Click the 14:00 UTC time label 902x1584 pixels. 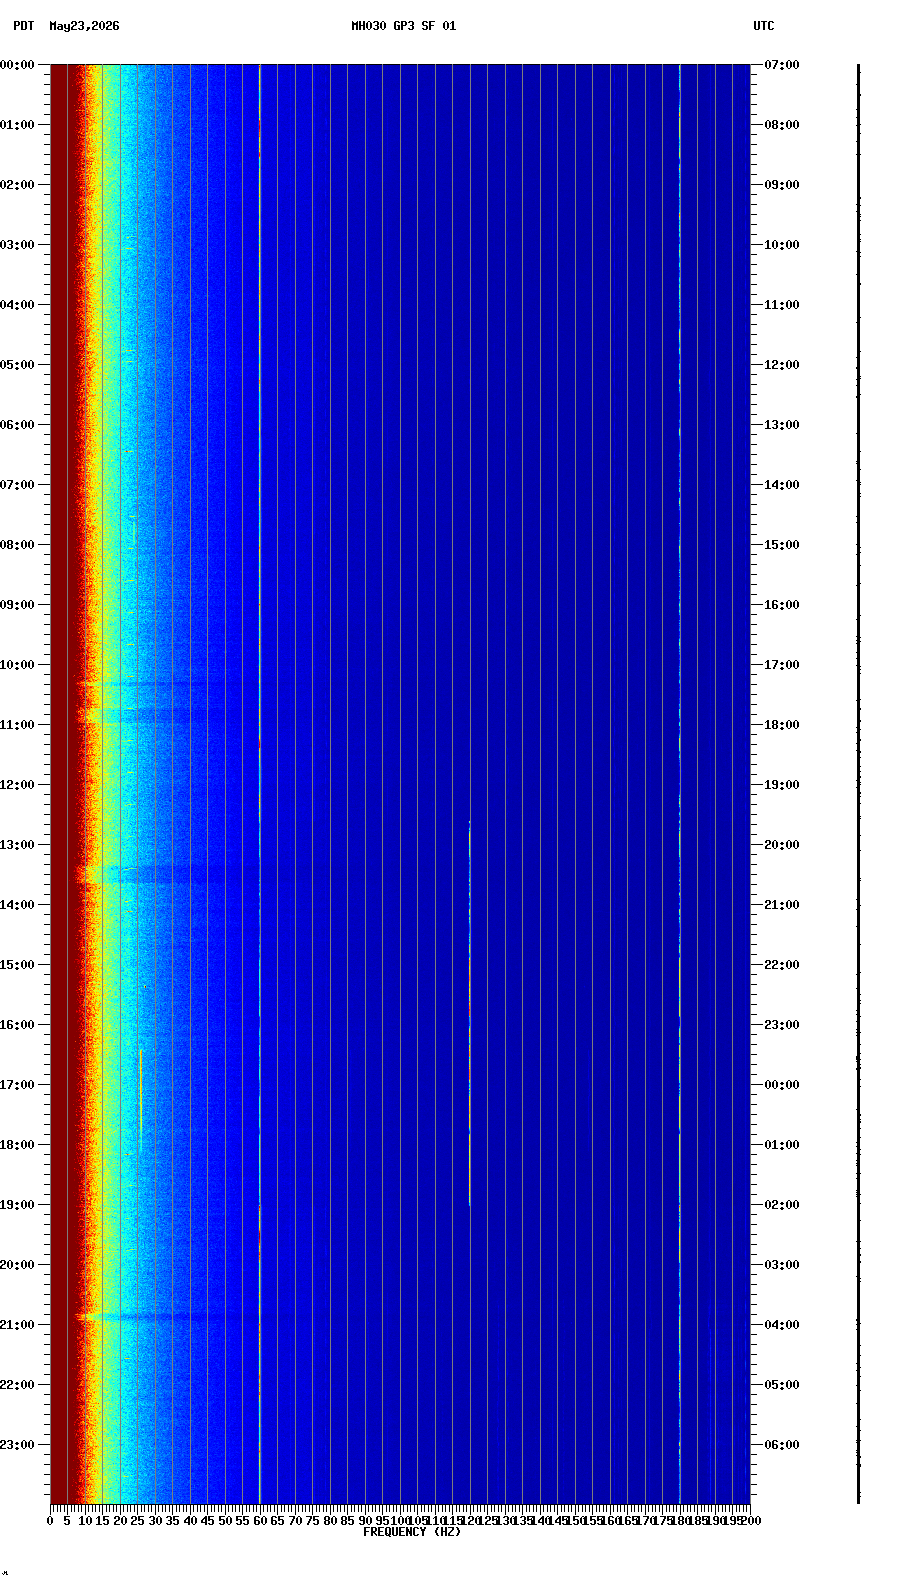point(782,485)
